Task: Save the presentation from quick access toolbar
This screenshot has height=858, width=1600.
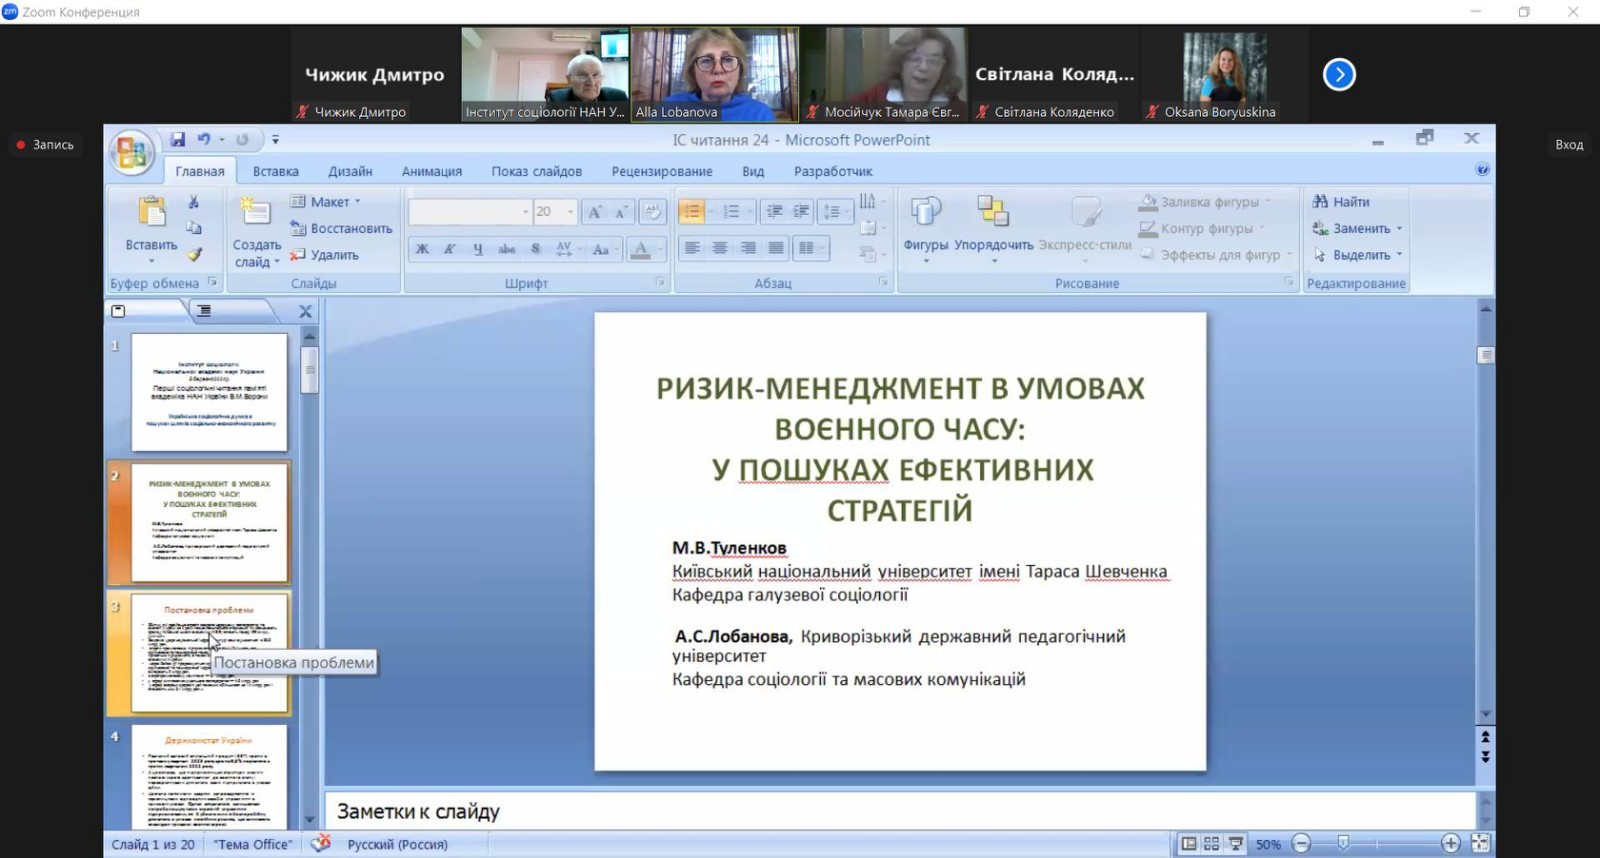Action: [x=177, y=140]
